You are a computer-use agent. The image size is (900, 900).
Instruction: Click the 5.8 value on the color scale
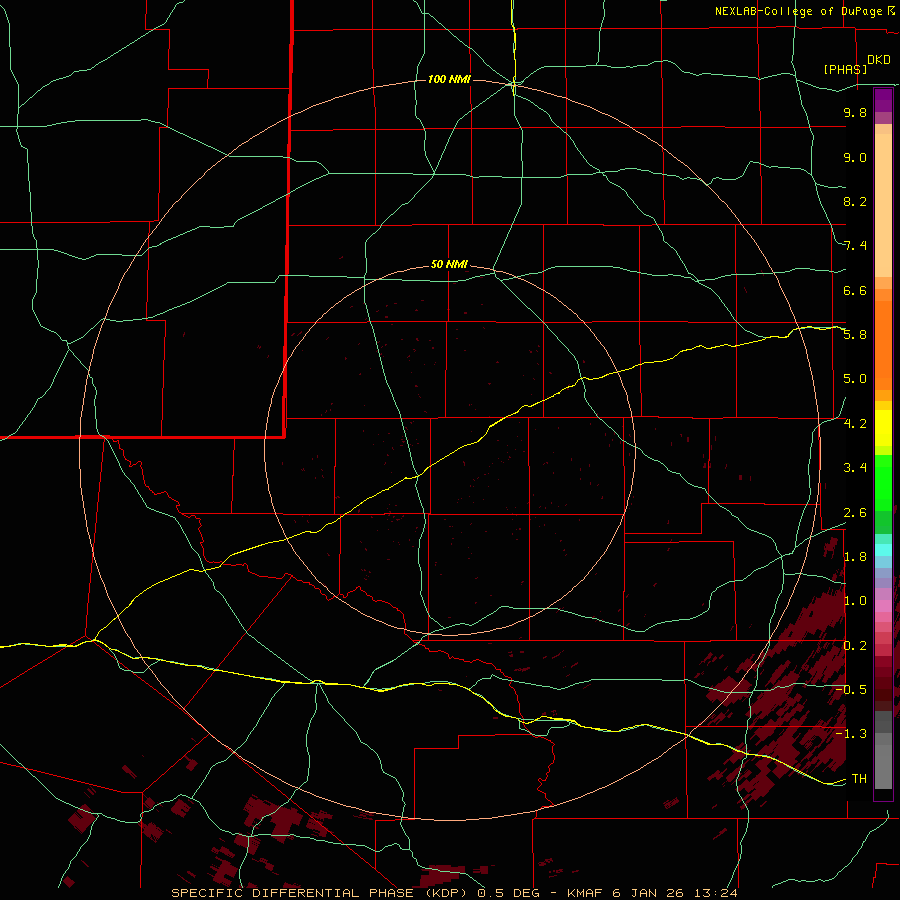click(x=855, y=334)
